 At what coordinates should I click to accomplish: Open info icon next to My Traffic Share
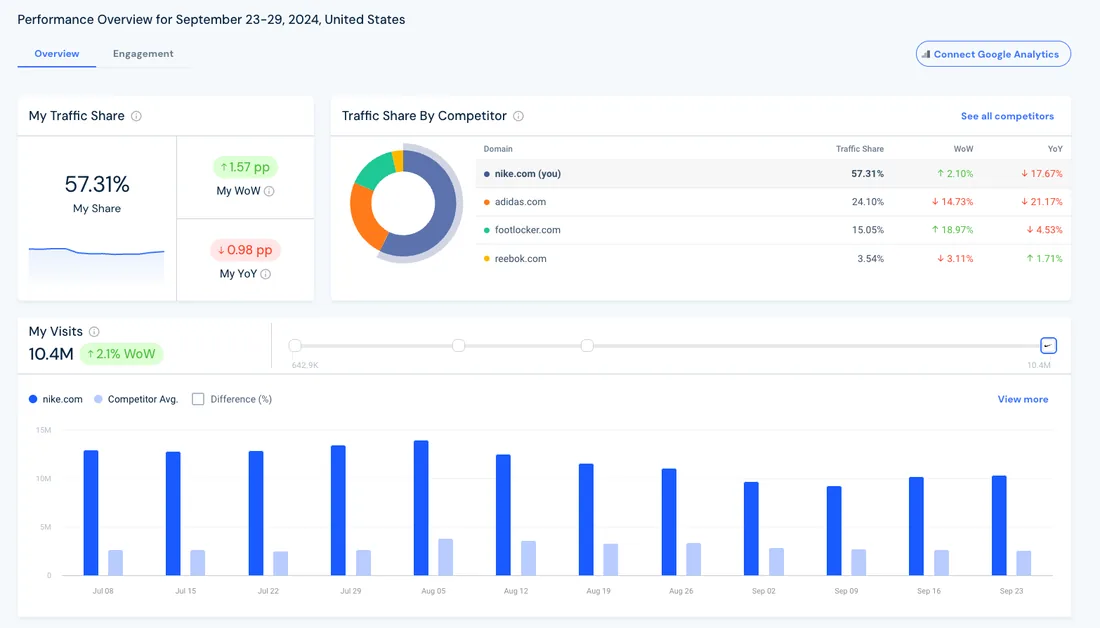(136, 116)
